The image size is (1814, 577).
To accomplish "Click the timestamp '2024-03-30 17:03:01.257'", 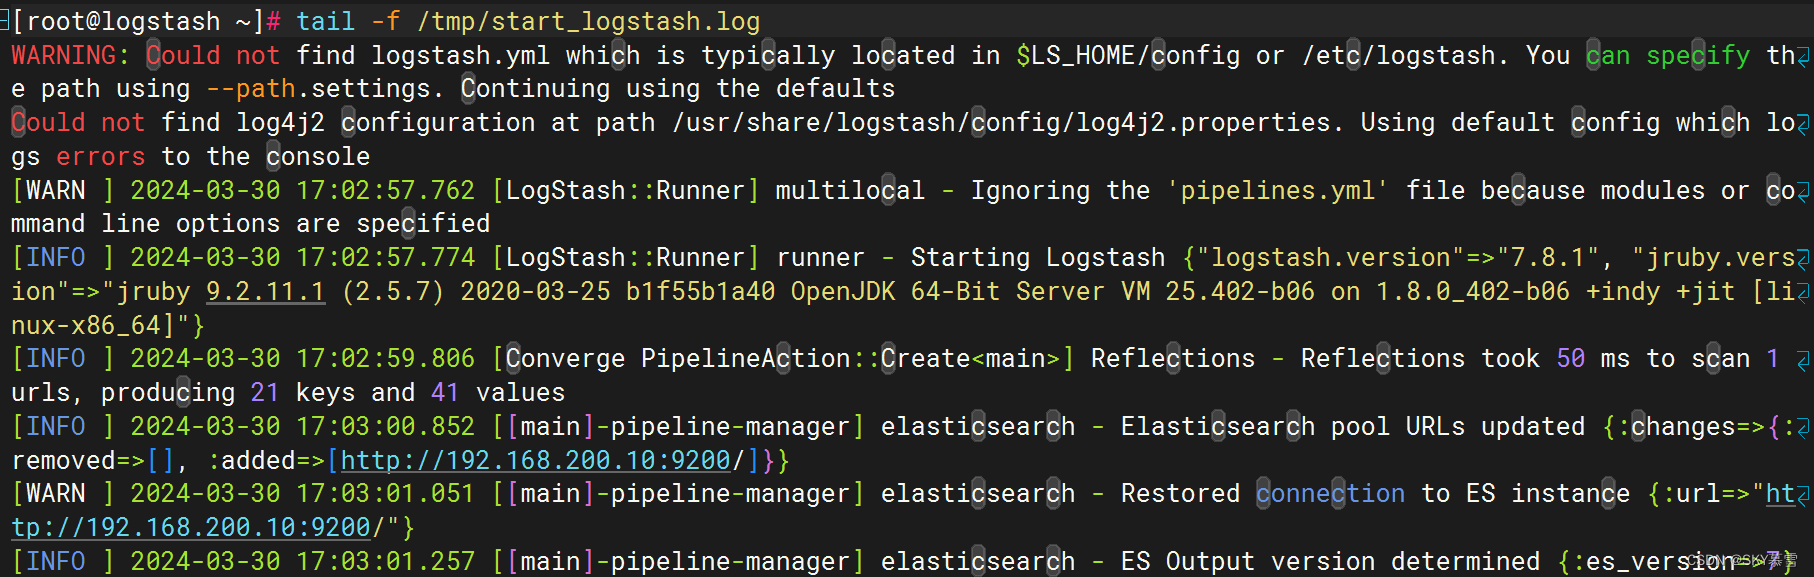I will tap(303, 561).
